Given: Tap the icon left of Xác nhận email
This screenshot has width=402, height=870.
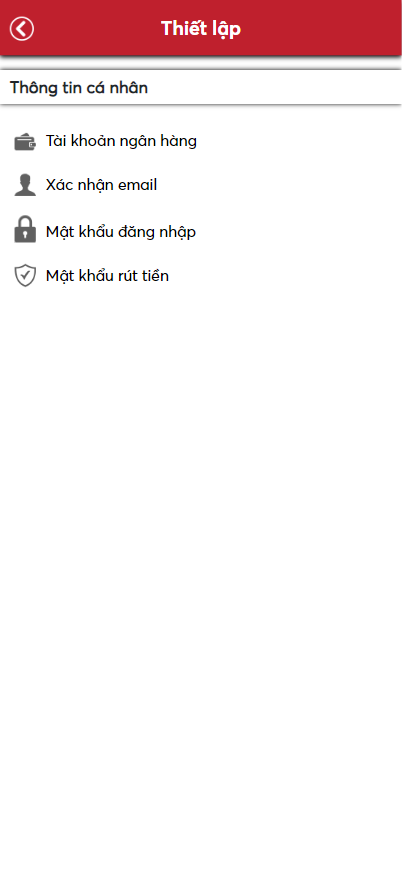Looking at the screenshot, I should coord(25,185).
